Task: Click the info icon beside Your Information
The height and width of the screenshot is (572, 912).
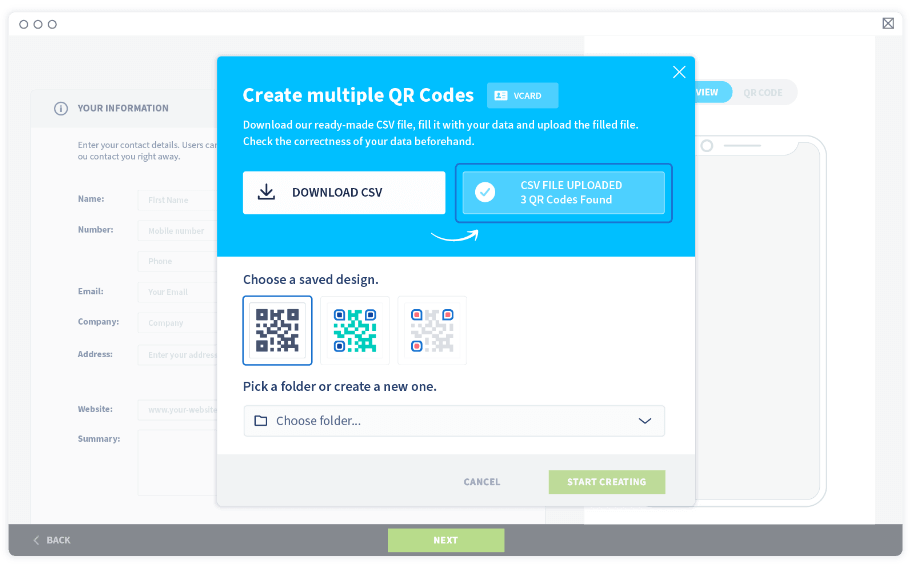Action: (61, 108)
